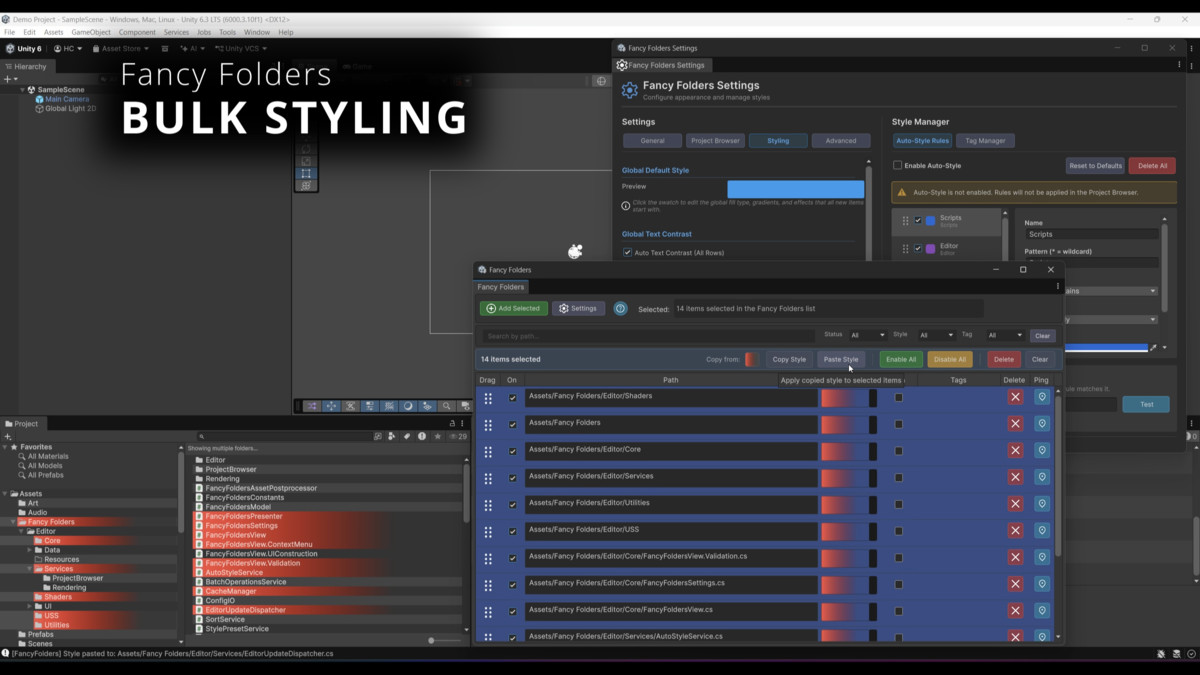Click the Search by path field
The width and height of the screenshot is (1200, 675).
pos(648,336)
